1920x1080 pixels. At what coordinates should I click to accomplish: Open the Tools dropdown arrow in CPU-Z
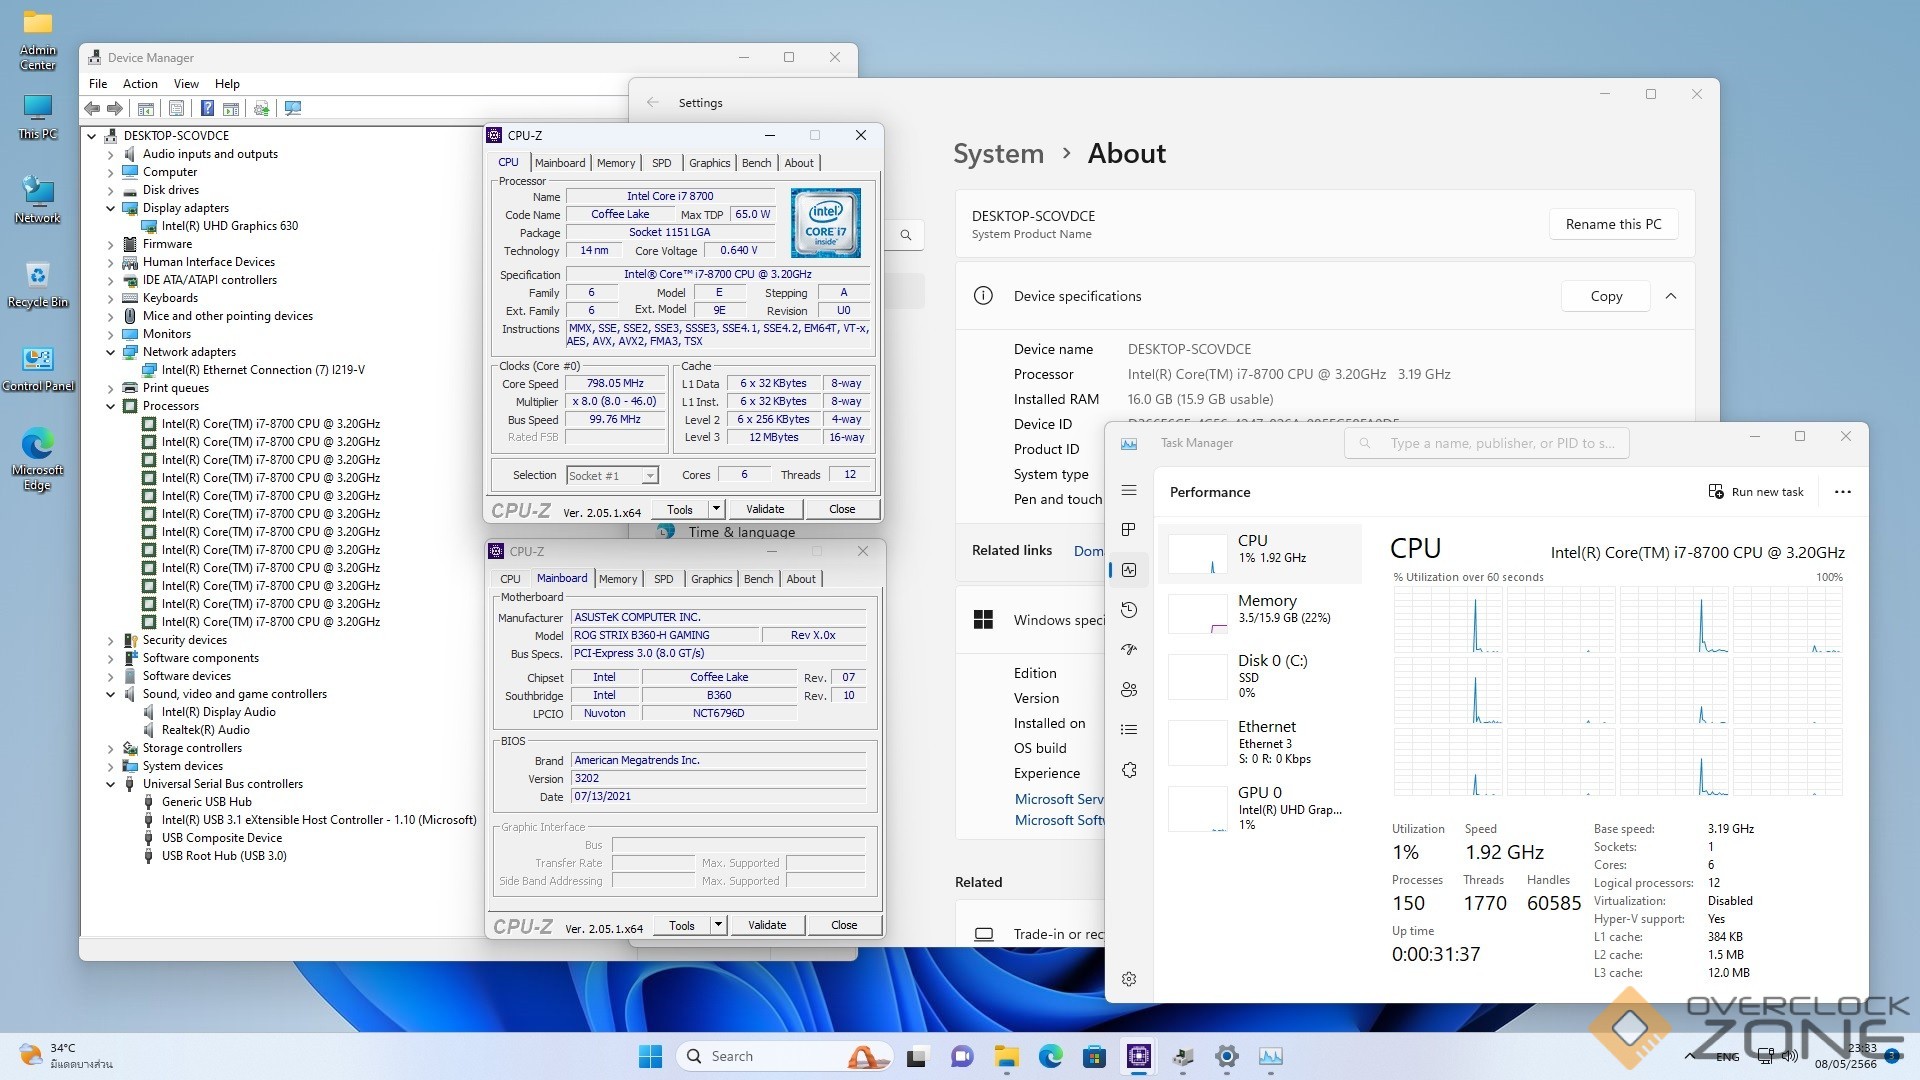(716, 509)
